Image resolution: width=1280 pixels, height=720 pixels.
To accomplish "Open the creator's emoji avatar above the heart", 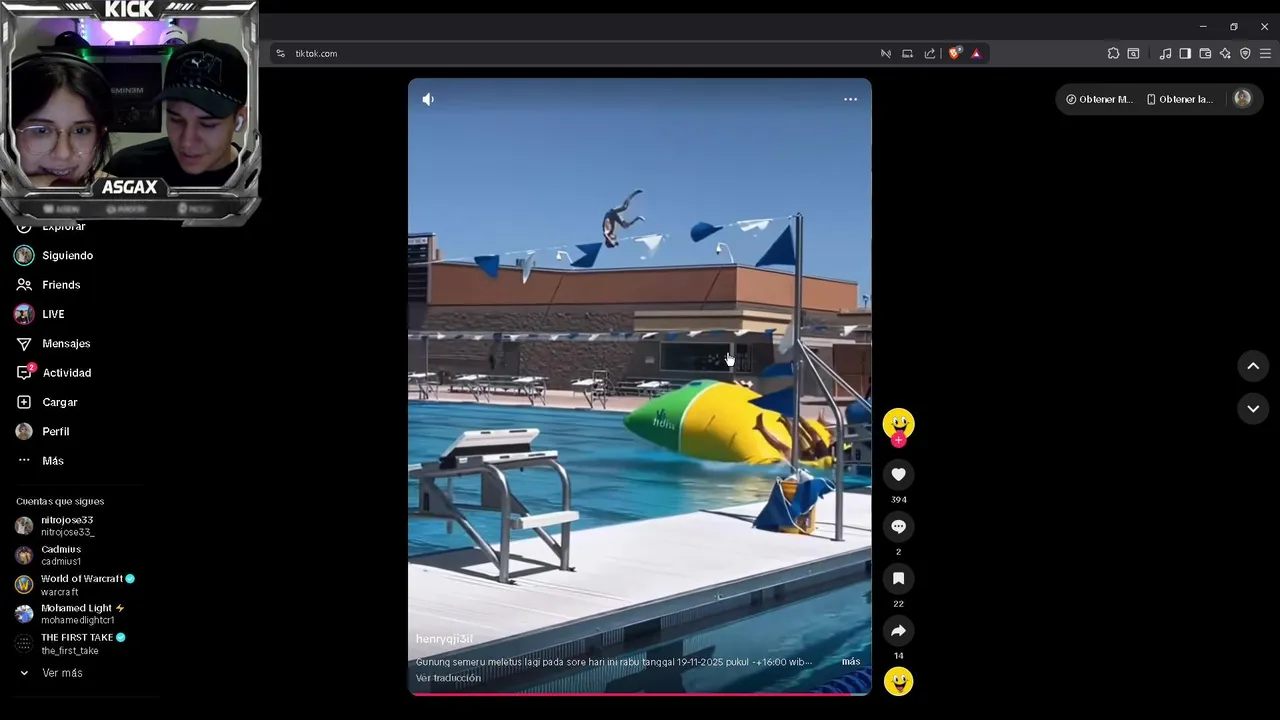I will coord(898,423).
